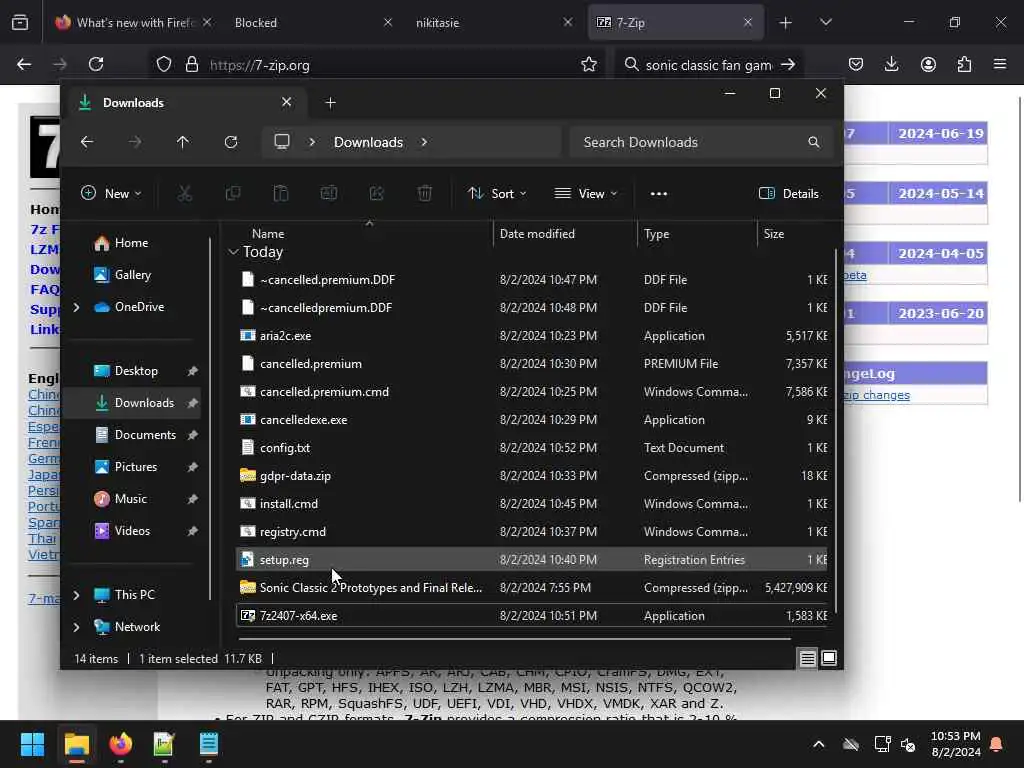Reload the 7-zip.org page in Firefox

click(x=96, y=64)
